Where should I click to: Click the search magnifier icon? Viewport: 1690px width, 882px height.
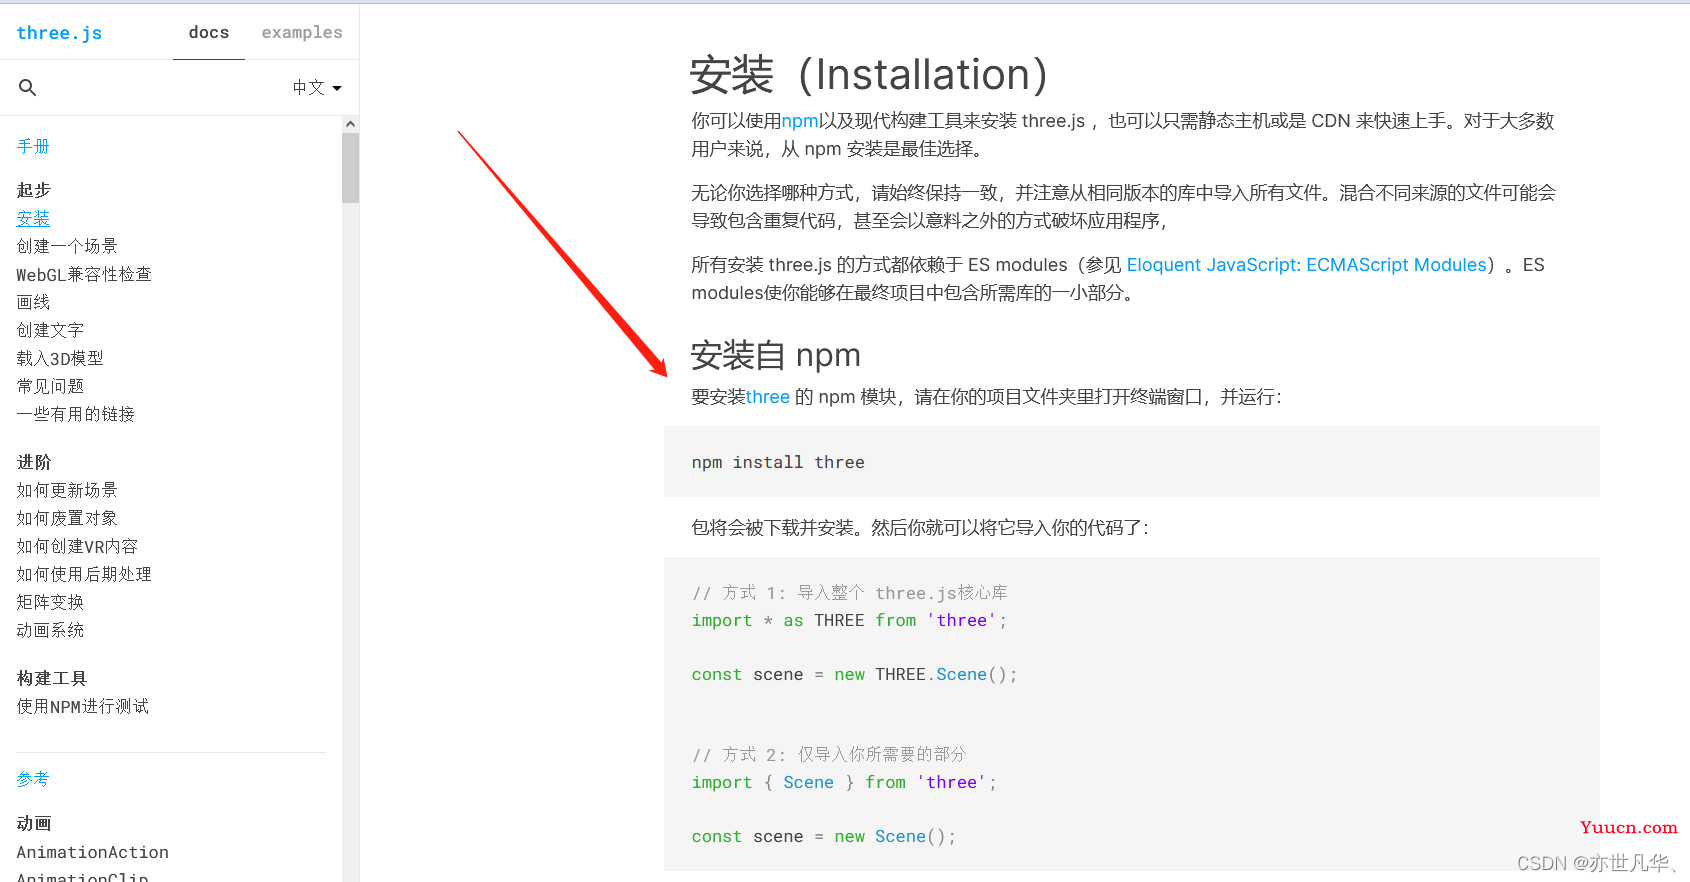tap(28, 88)
